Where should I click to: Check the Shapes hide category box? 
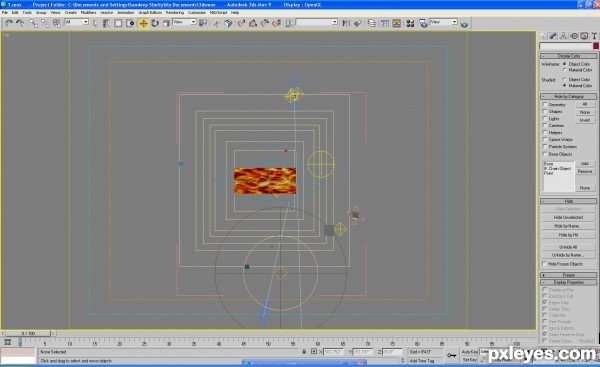point(545,111)
